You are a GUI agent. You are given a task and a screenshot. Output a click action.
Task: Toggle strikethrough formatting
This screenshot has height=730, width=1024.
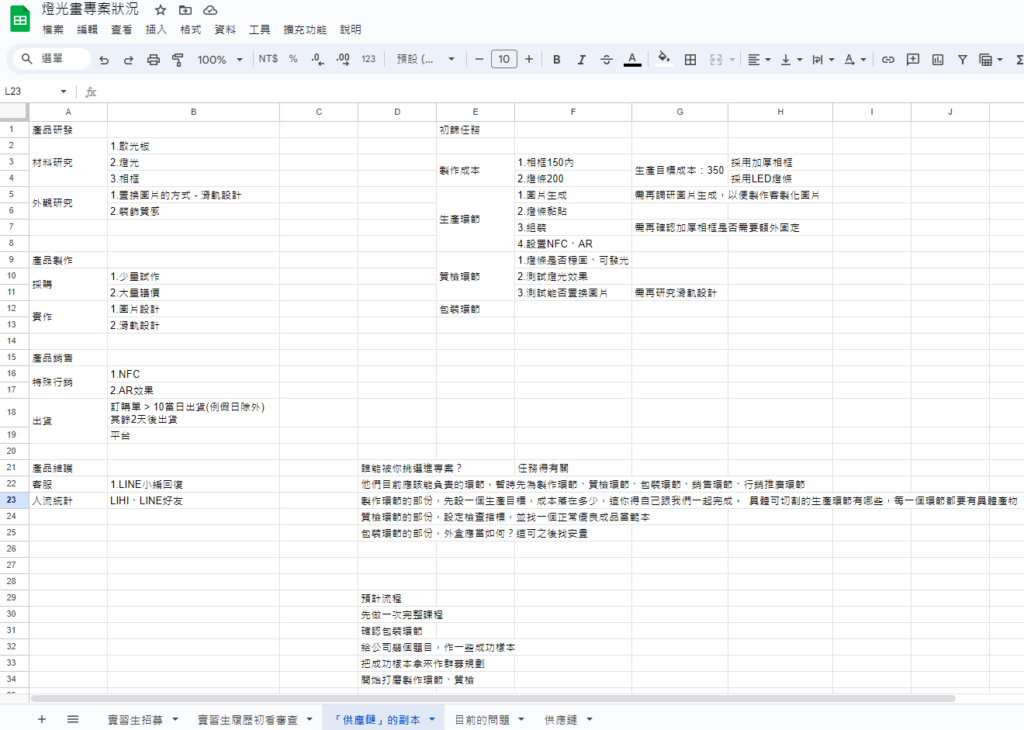tap(606, 60)
